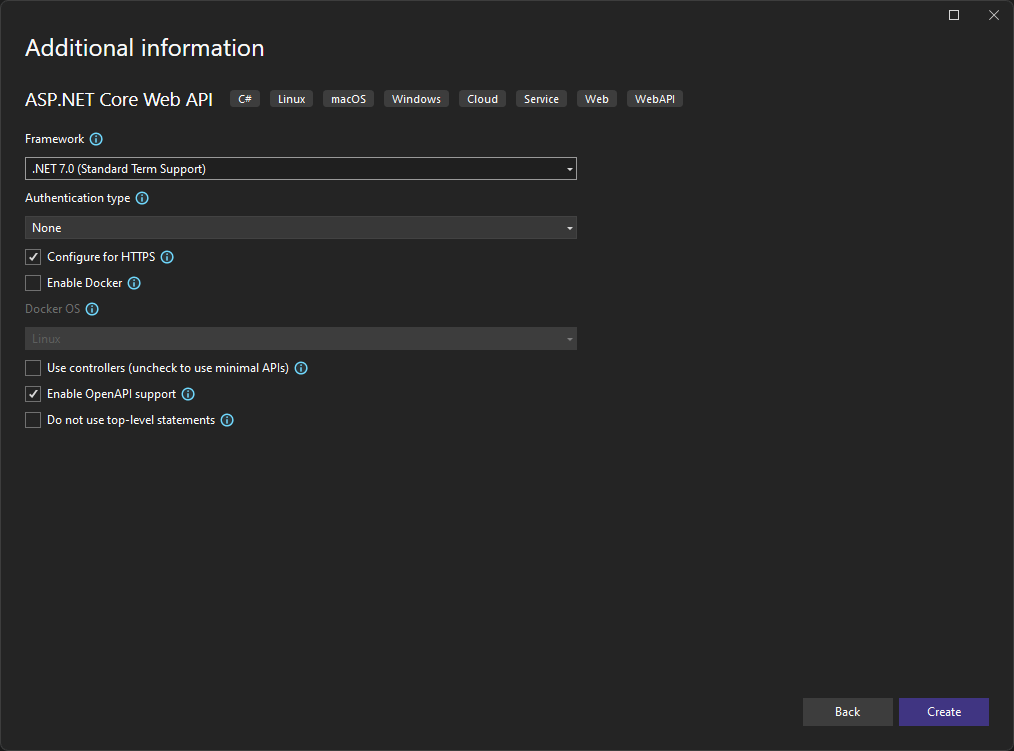1014x751 pixels.
Task: Check Do not use top-level statements
Action: (x=32, y=420)
